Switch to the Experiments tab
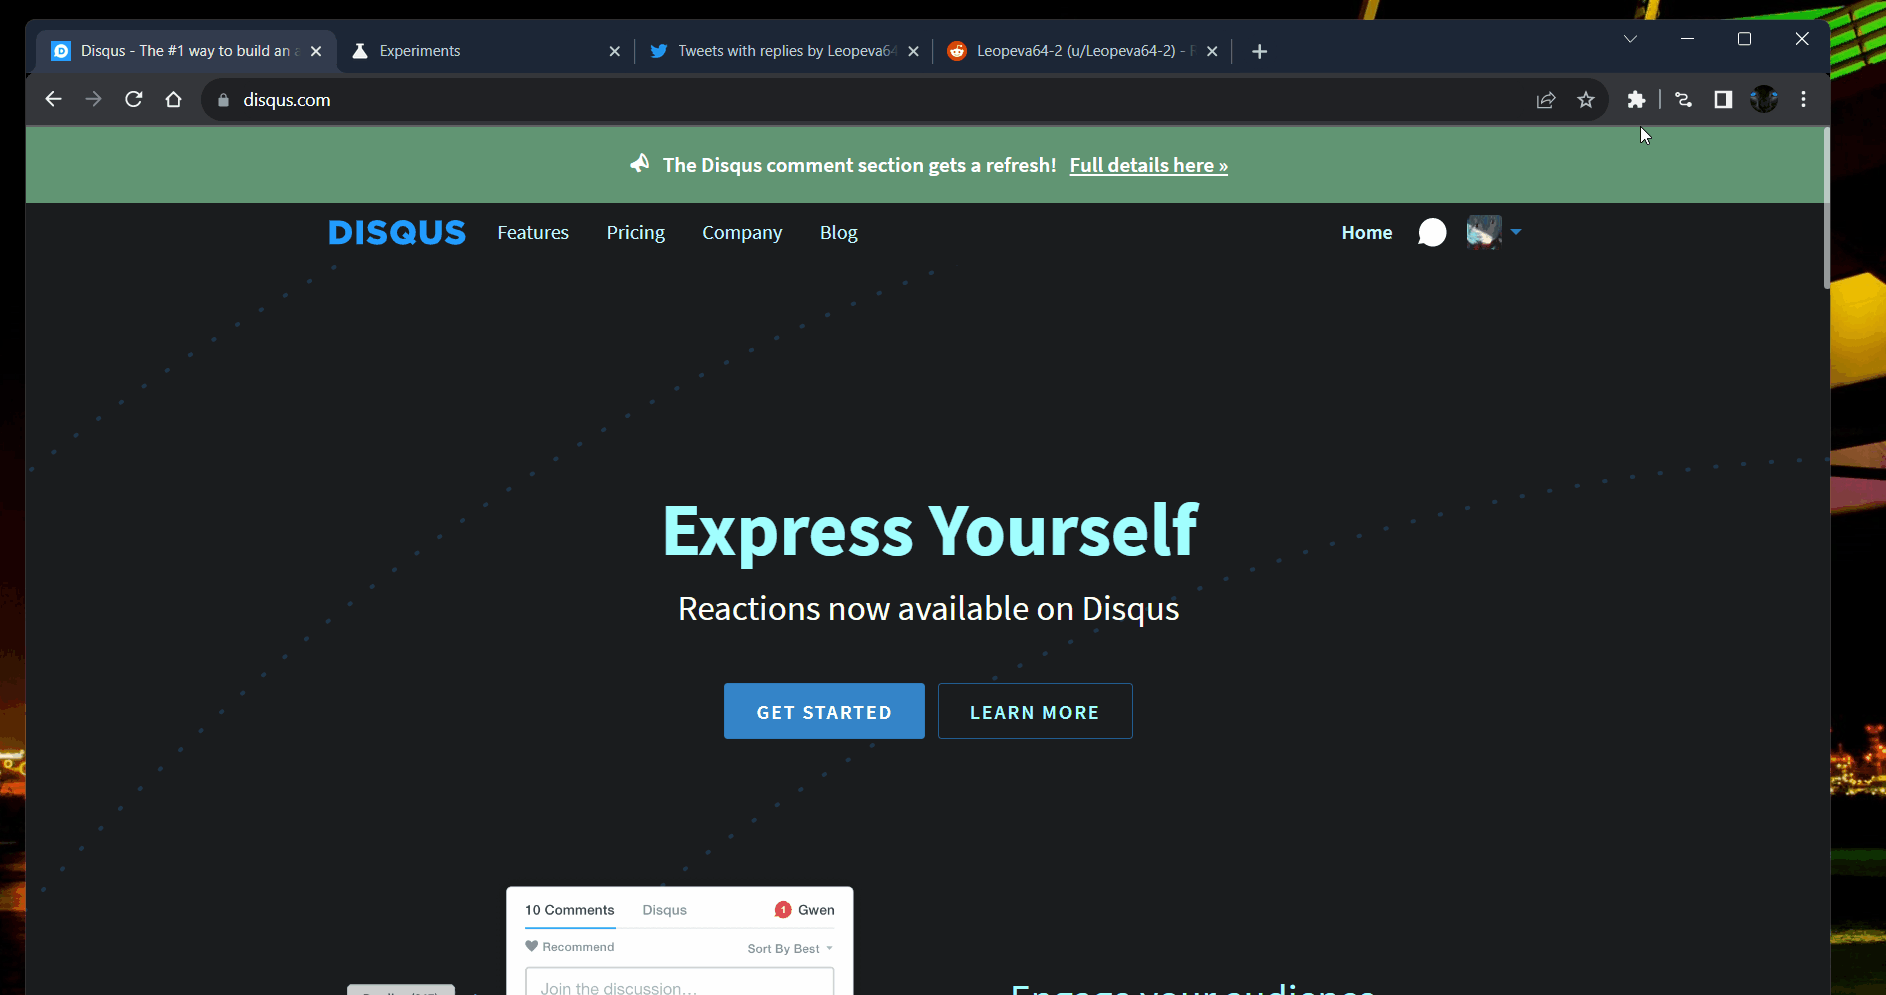1886x995 pixels. coord(486,51)
